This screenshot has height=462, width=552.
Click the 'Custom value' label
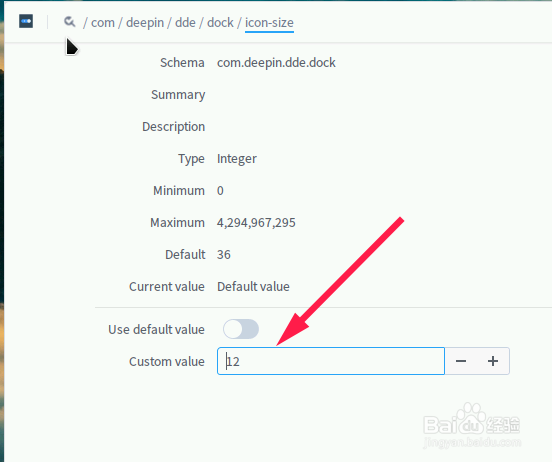[x=167, y=362]
